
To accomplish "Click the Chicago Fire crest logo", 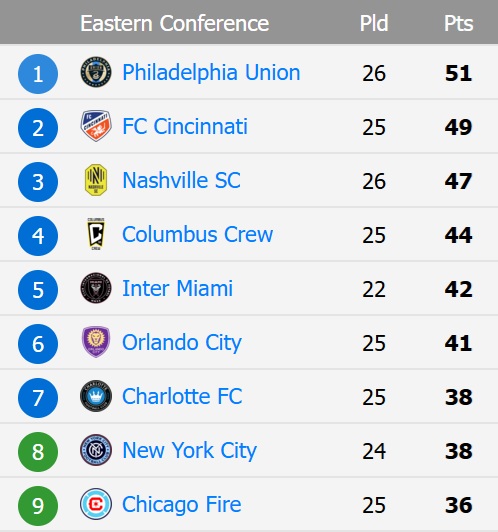I will [x=96, y=504].
